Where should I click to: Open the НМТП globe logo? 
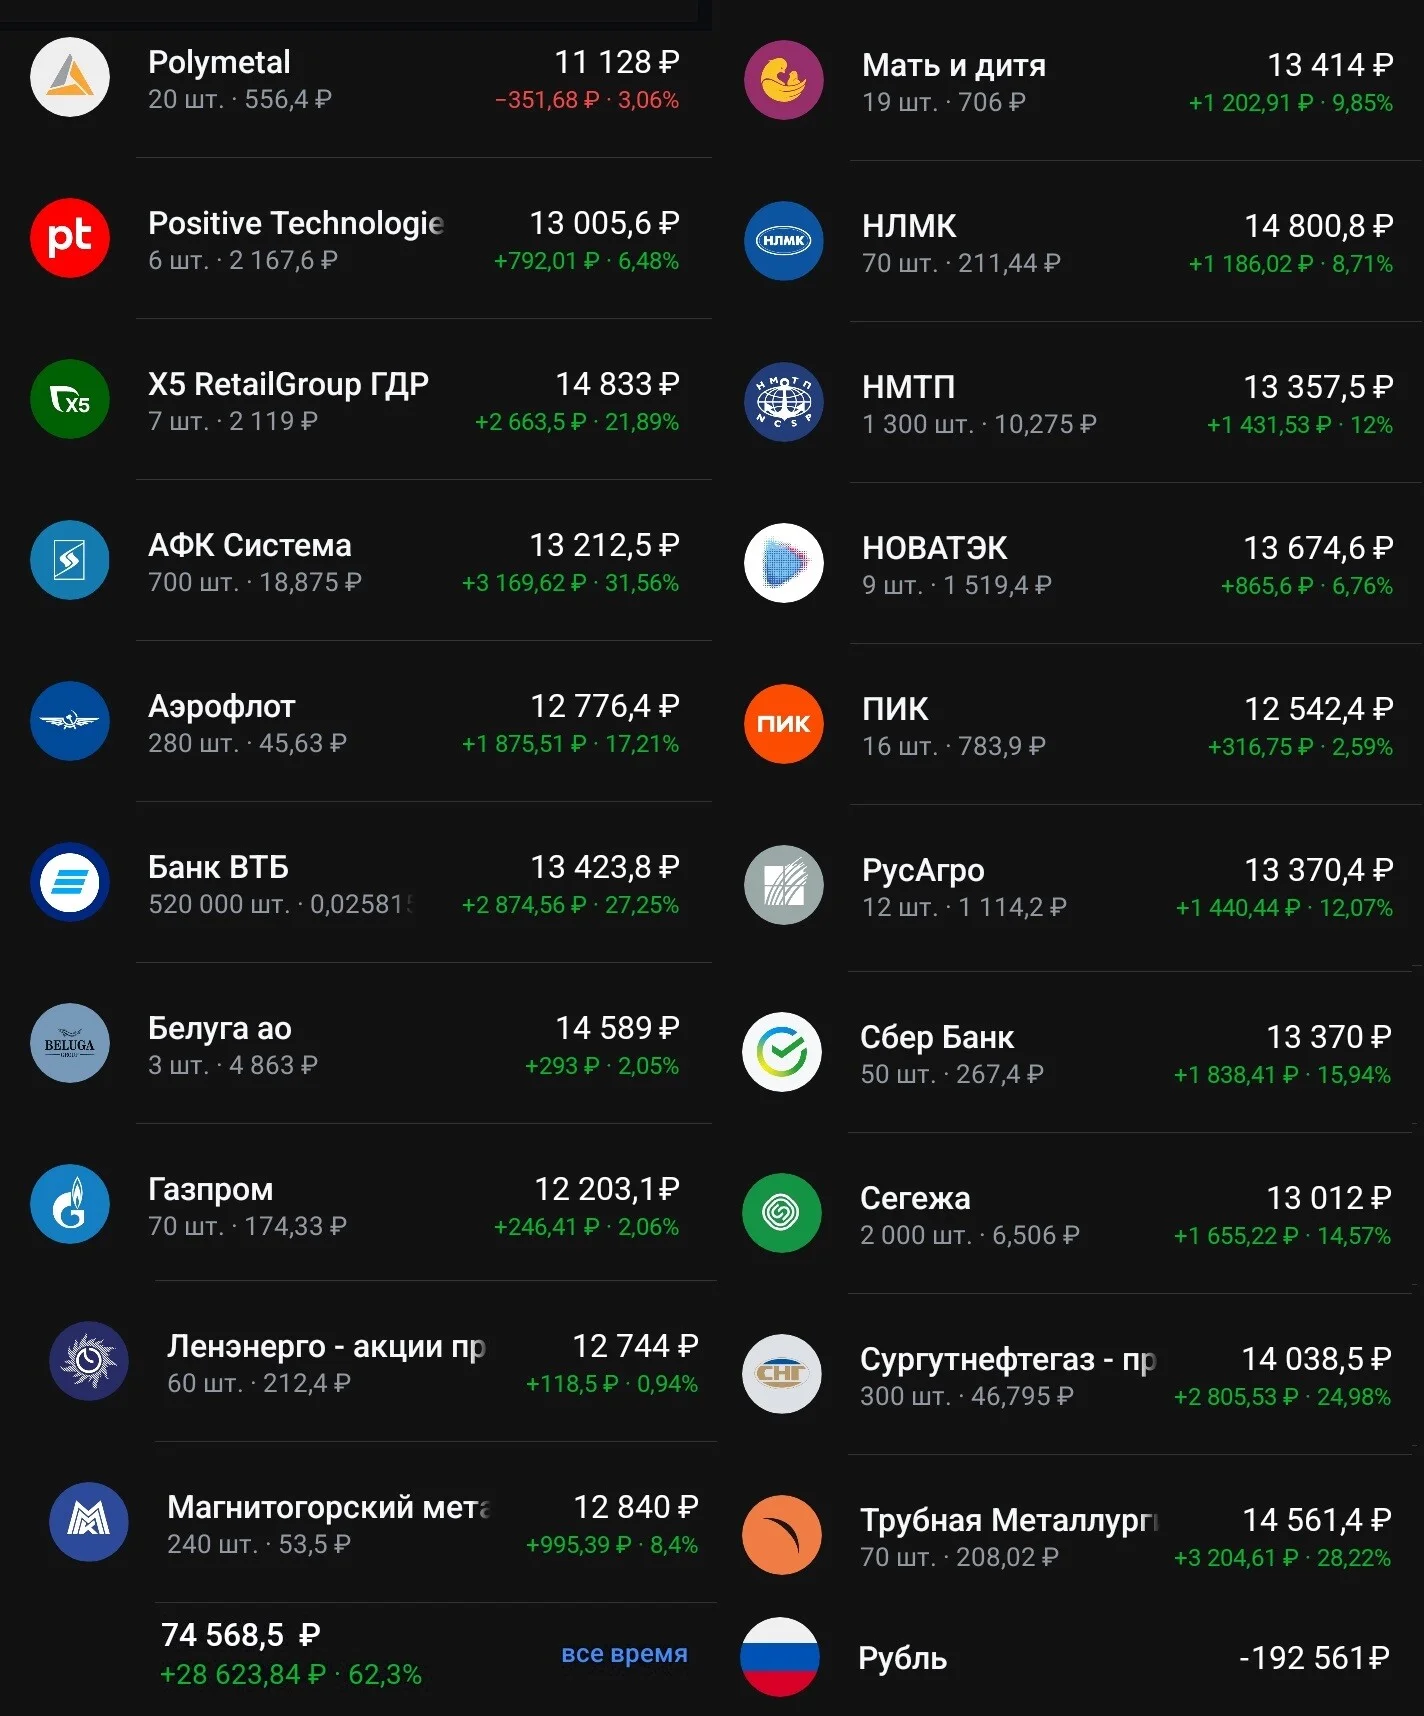click(x=784, y=402)
